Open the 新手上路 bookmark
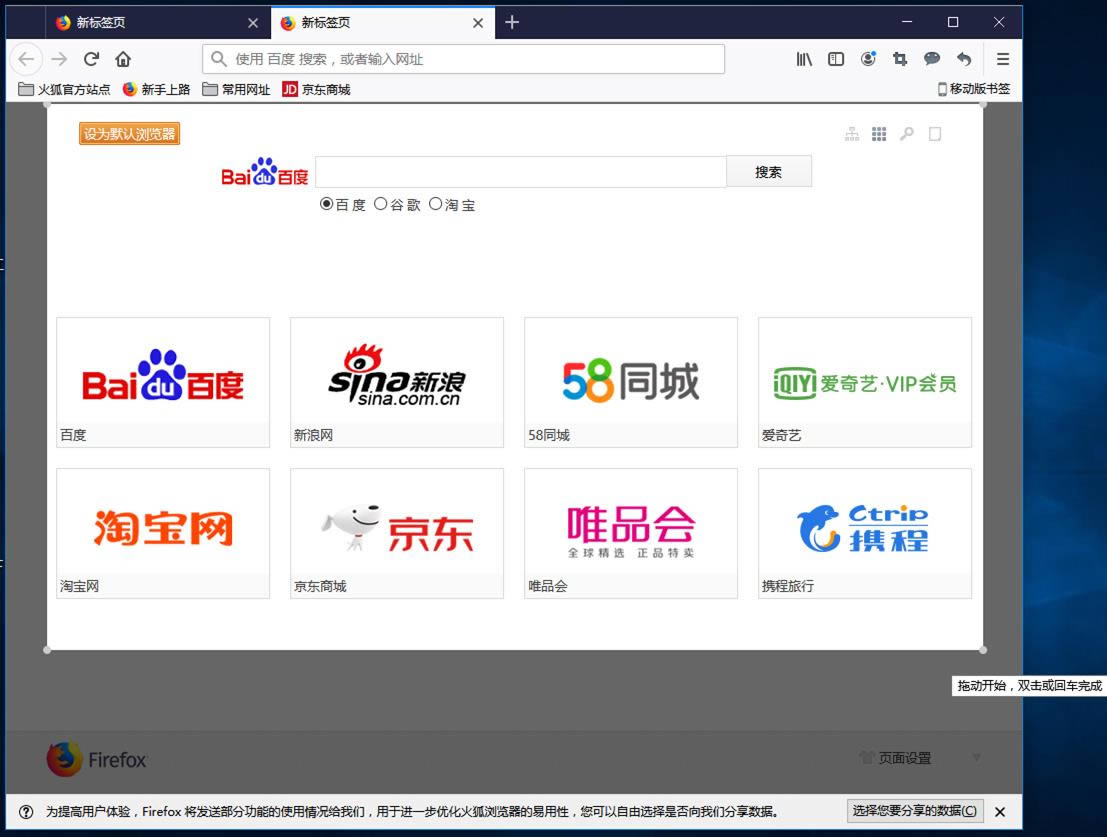The height and width of the screenshot is (837, 1107). point(157,90)
